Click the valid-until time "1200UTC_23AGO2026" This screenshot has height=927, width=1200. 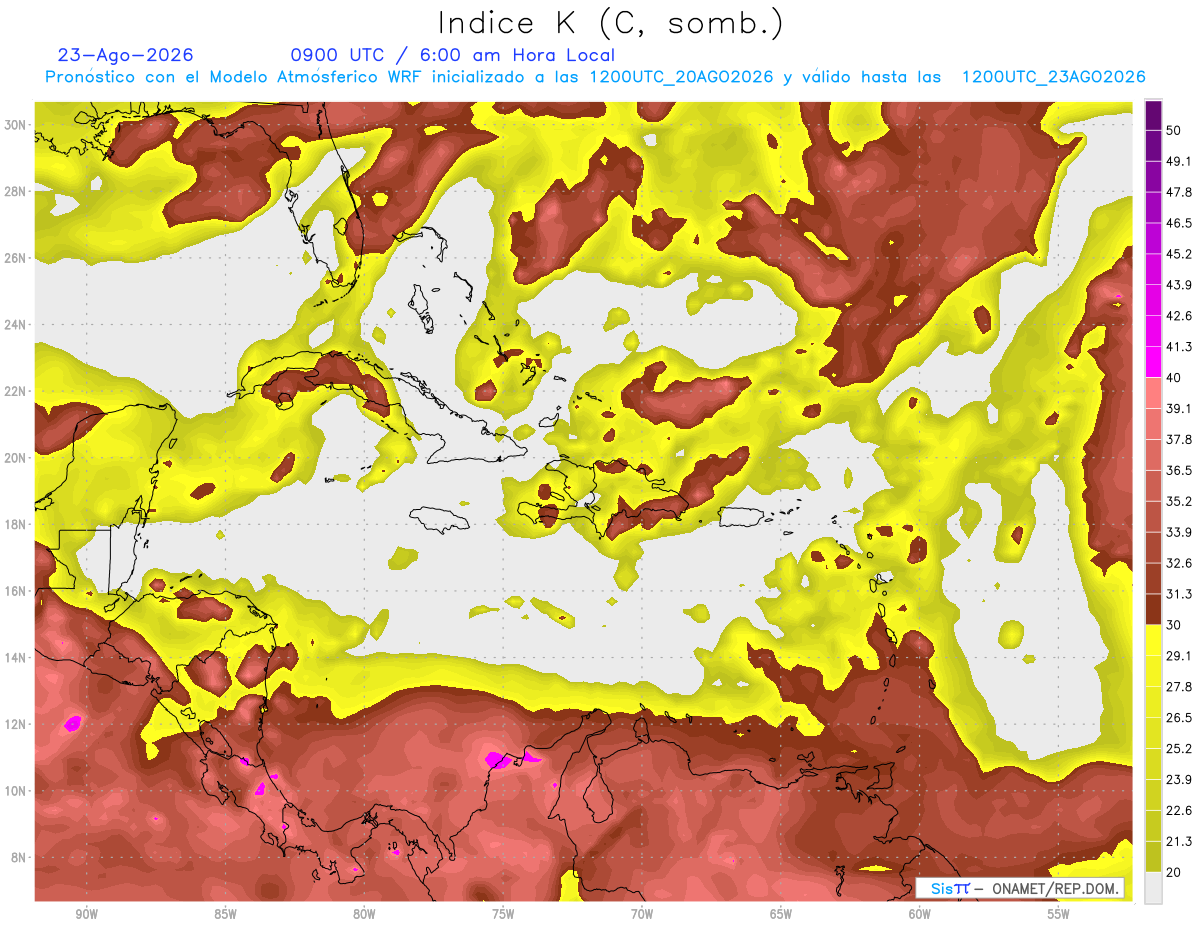1053,77
